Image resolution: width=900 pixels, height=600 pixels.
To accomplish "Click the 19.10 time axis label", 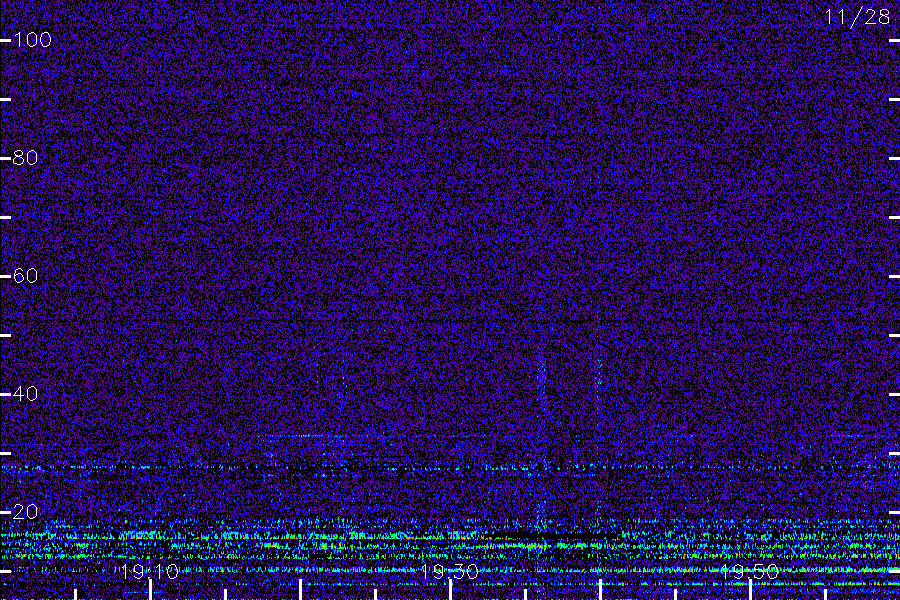I will click(x=150, y=572).
